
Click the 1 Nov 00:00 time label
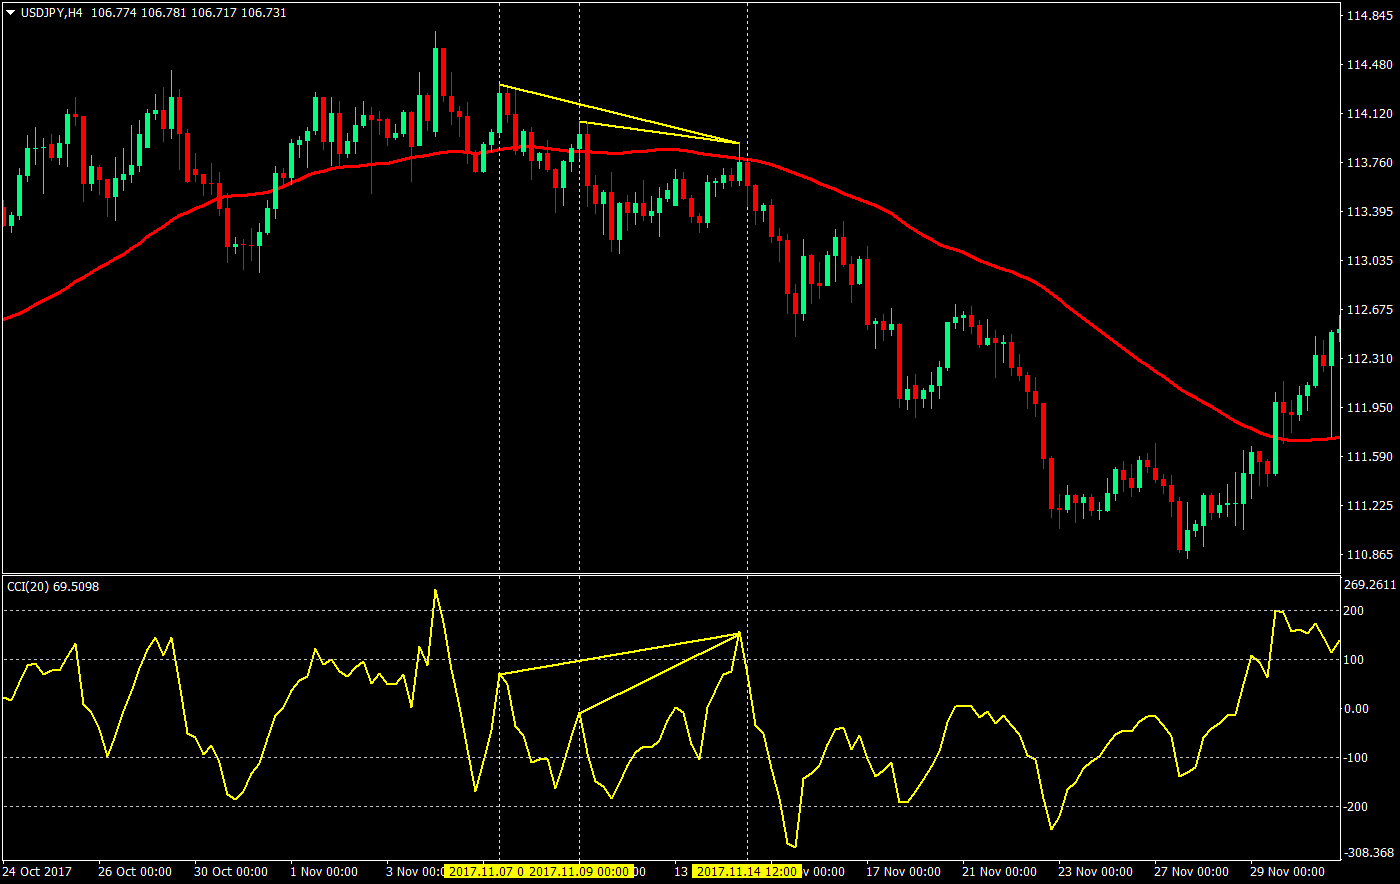click(322, 872)
